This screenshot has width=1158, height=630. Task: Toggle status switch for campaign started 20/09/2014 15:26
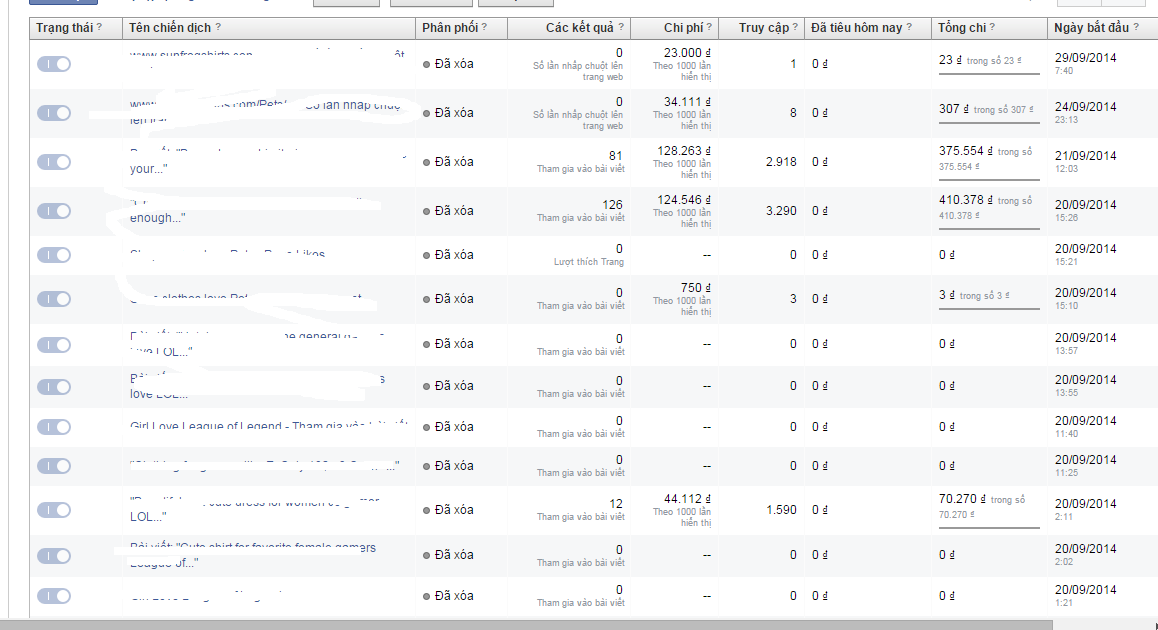click(54, 211)
